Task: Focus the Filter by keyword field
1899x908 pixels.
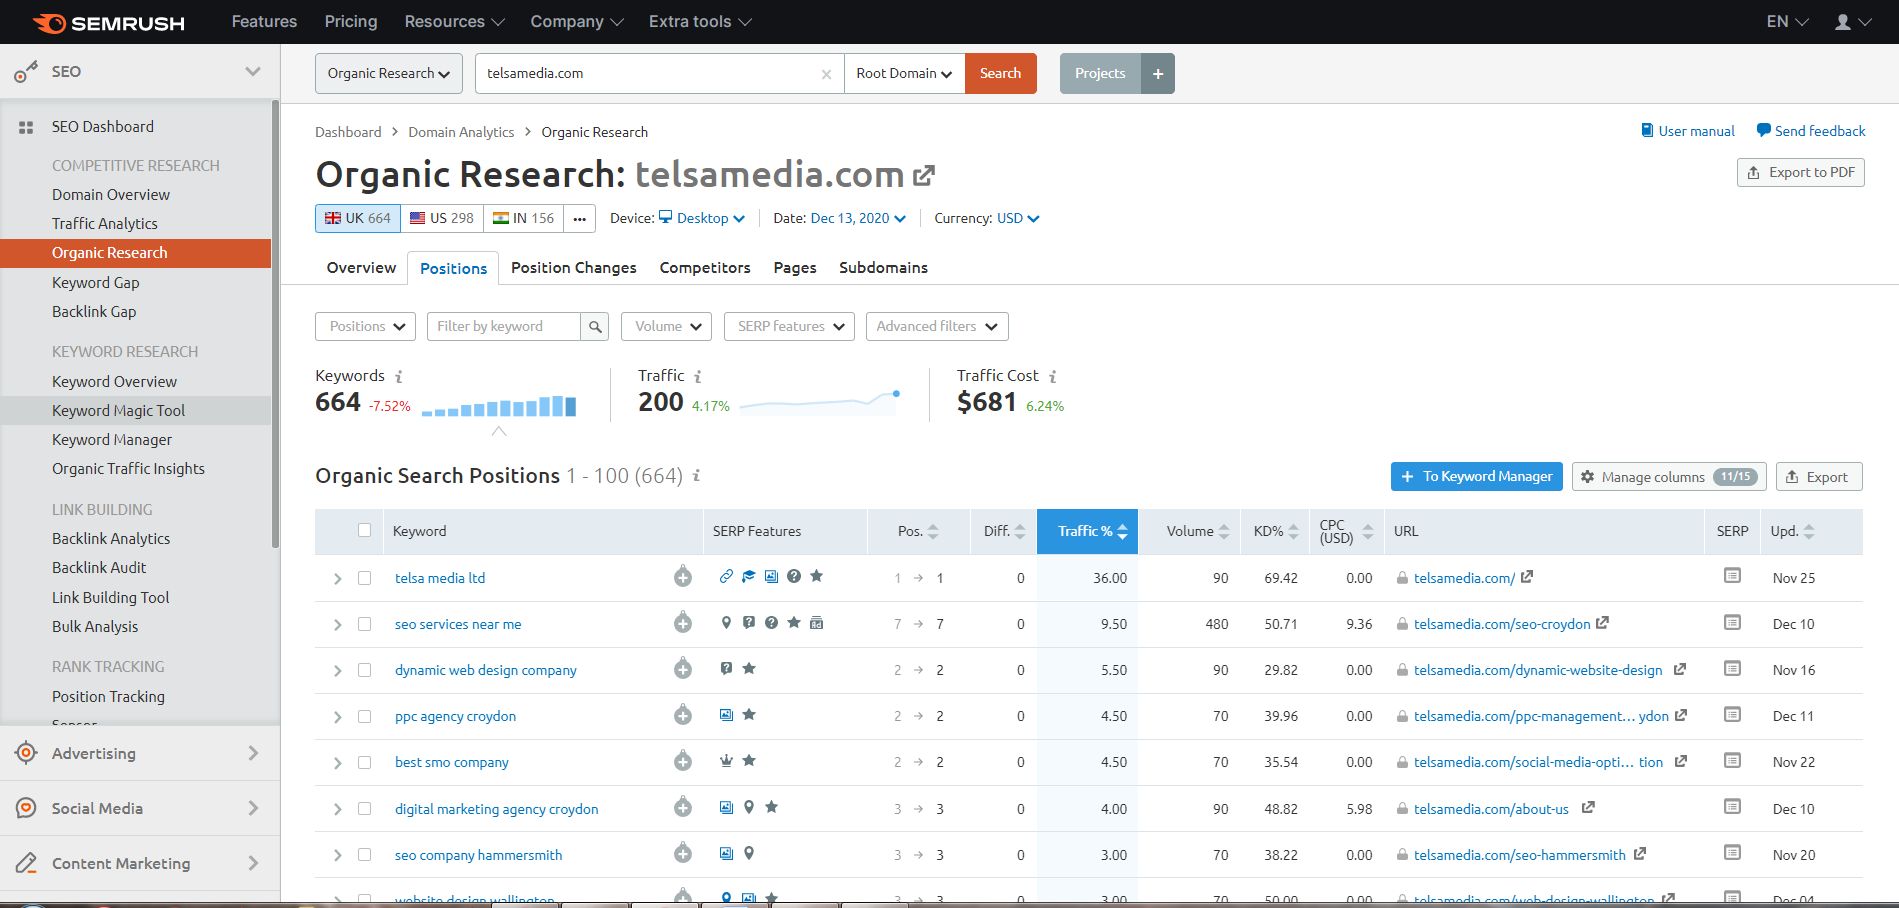Action: [504, 326]
